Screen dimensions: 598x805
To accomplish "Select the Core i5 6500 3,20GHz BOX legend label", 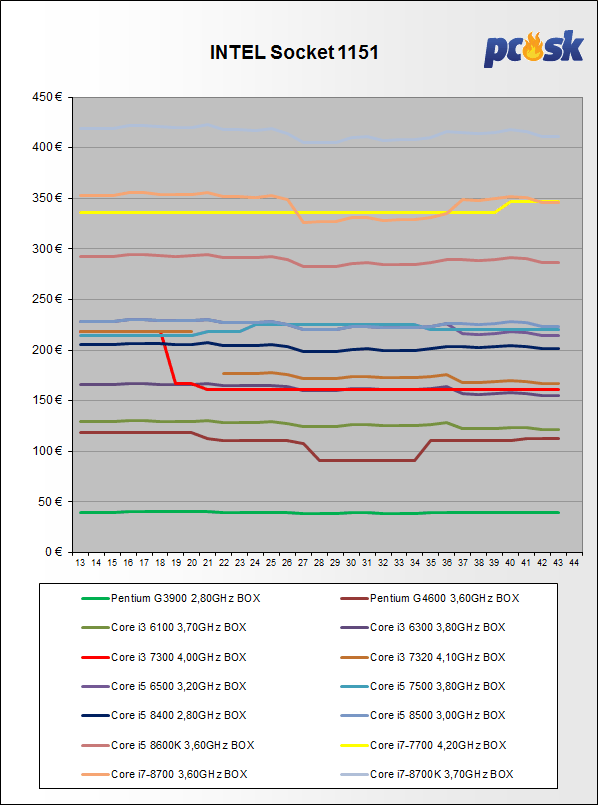I will pyautogui.click(x=179, y=686).
